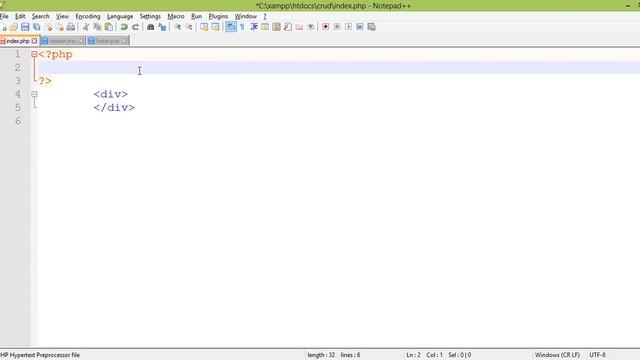The width and height of the screenshot is (640, 360).
Task: Open the User Defined Language icon
Action: pos(265,27)
